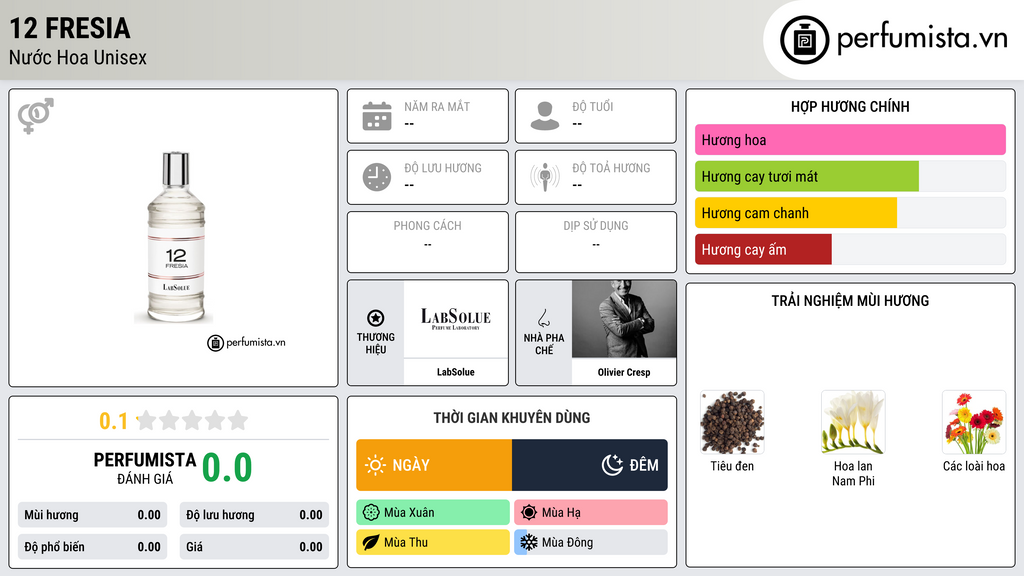The image size is (1024, 576).
Task: Open the 12 Fresia bottle image
Action: click(x=176, y=238)
